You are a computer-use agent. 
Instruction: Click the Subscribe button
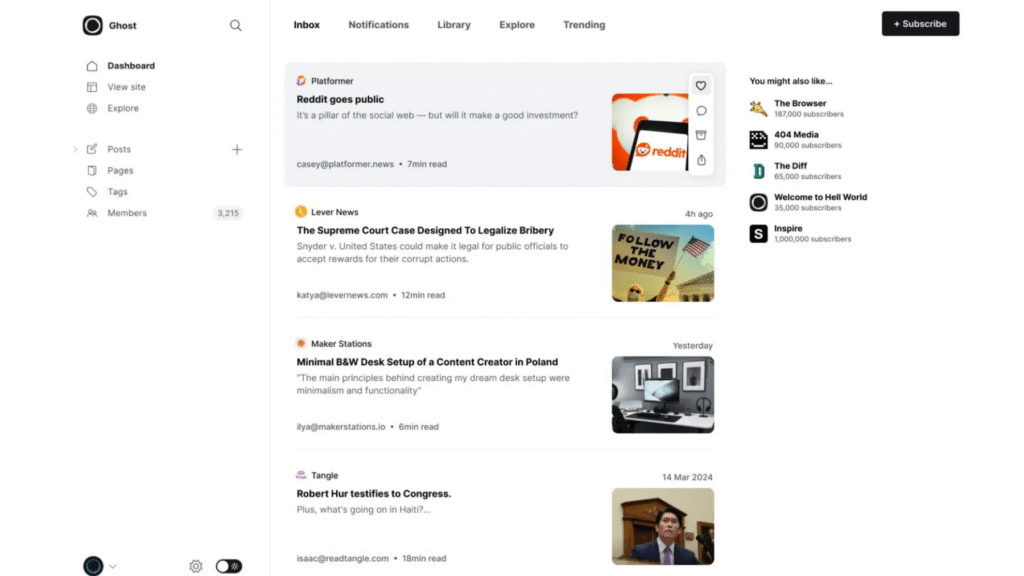(x=920, y=24)
